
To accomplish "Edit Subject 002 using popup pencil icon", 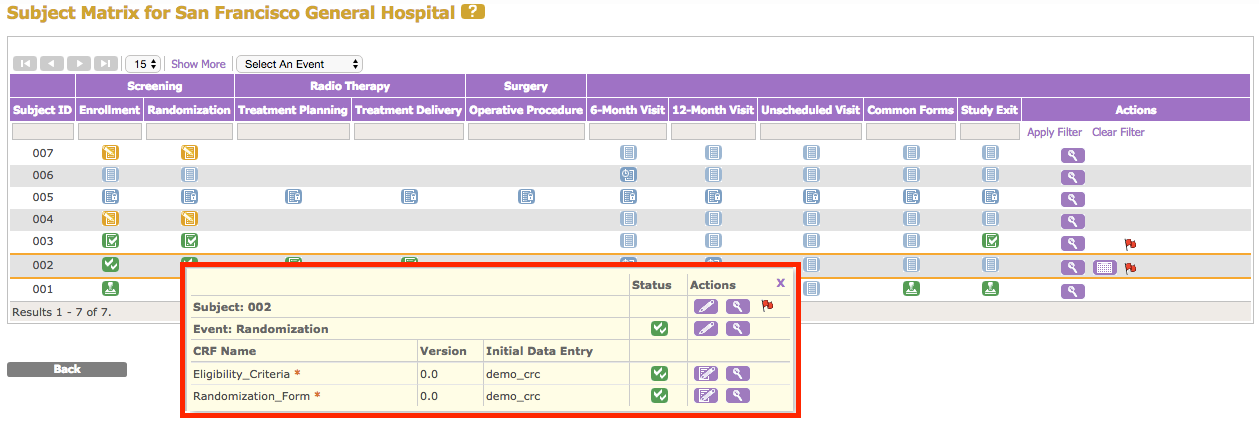I will click(706, 307).
